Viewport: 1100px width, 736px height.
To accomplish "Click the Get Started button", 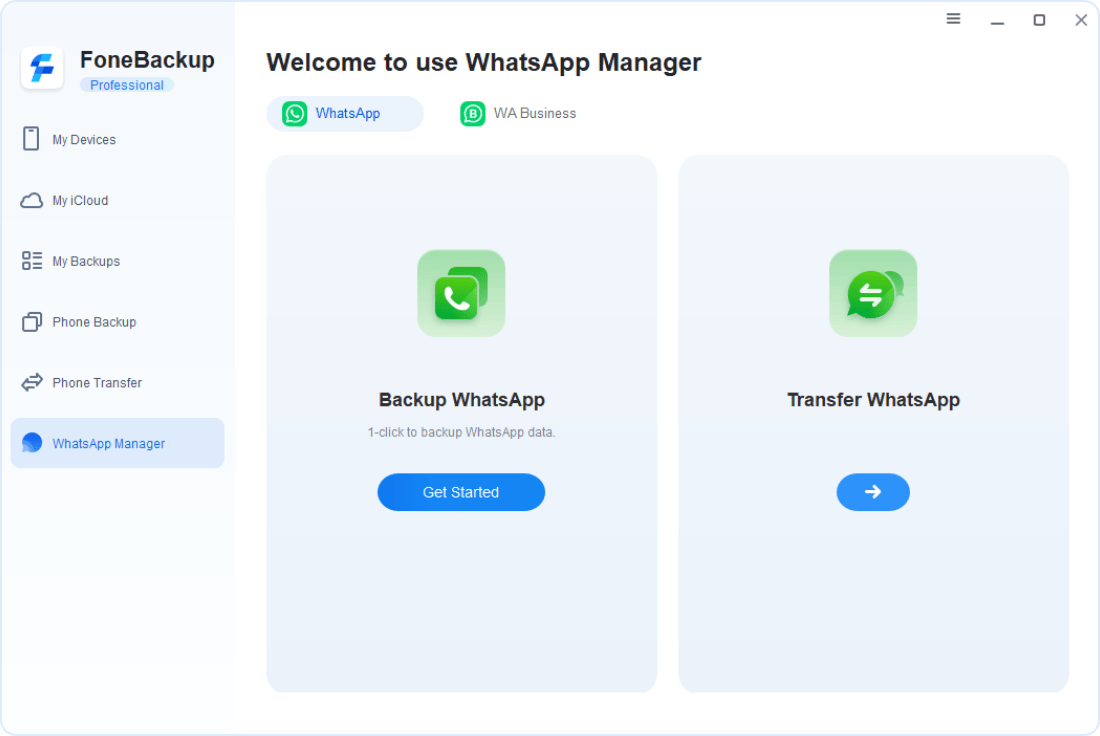I will tap(461, 492).
